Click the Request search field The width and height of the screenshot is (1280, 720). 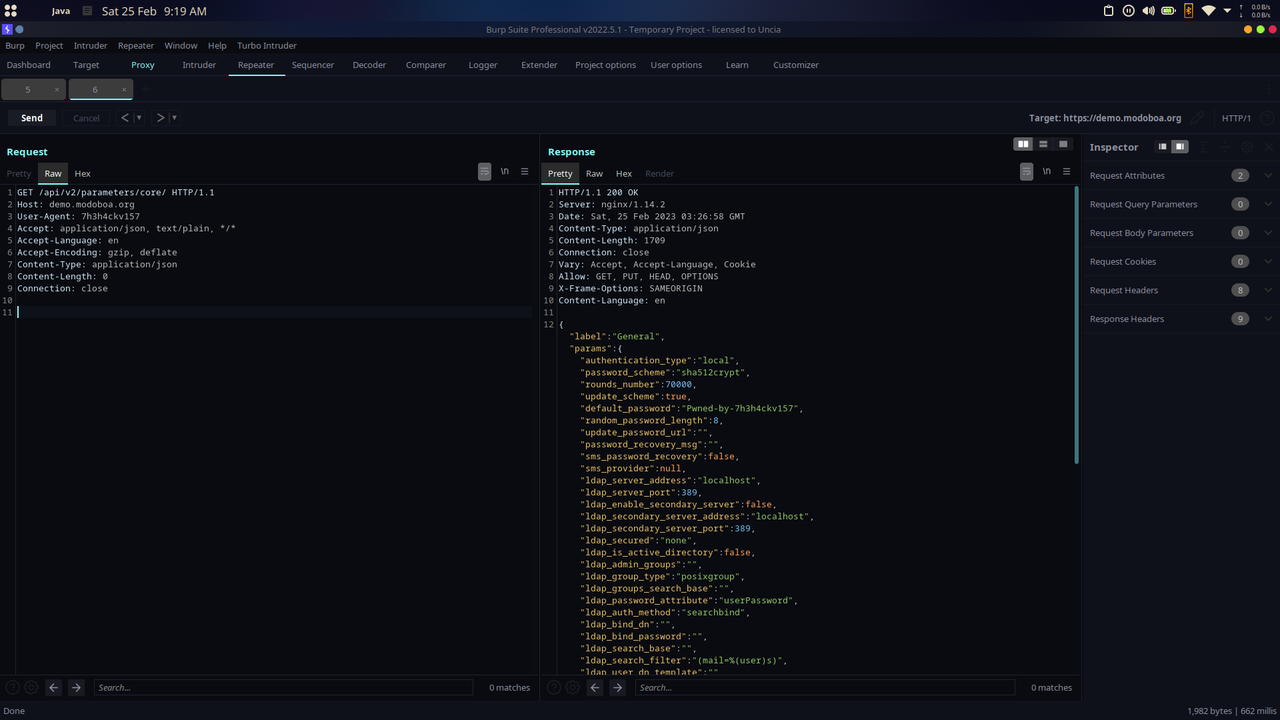click(283, 687)
